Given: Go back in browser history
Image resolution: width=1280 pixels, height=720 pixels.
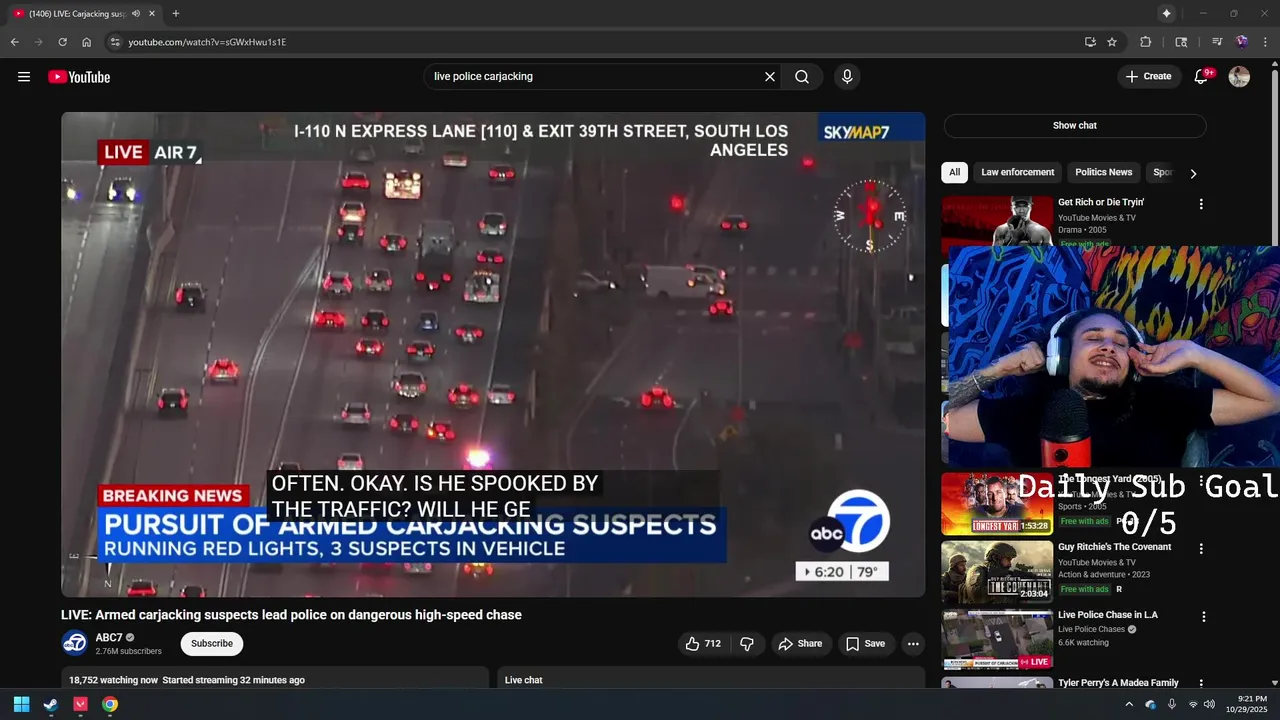Looking at the screenshot, I should click(x=14, y=42).
